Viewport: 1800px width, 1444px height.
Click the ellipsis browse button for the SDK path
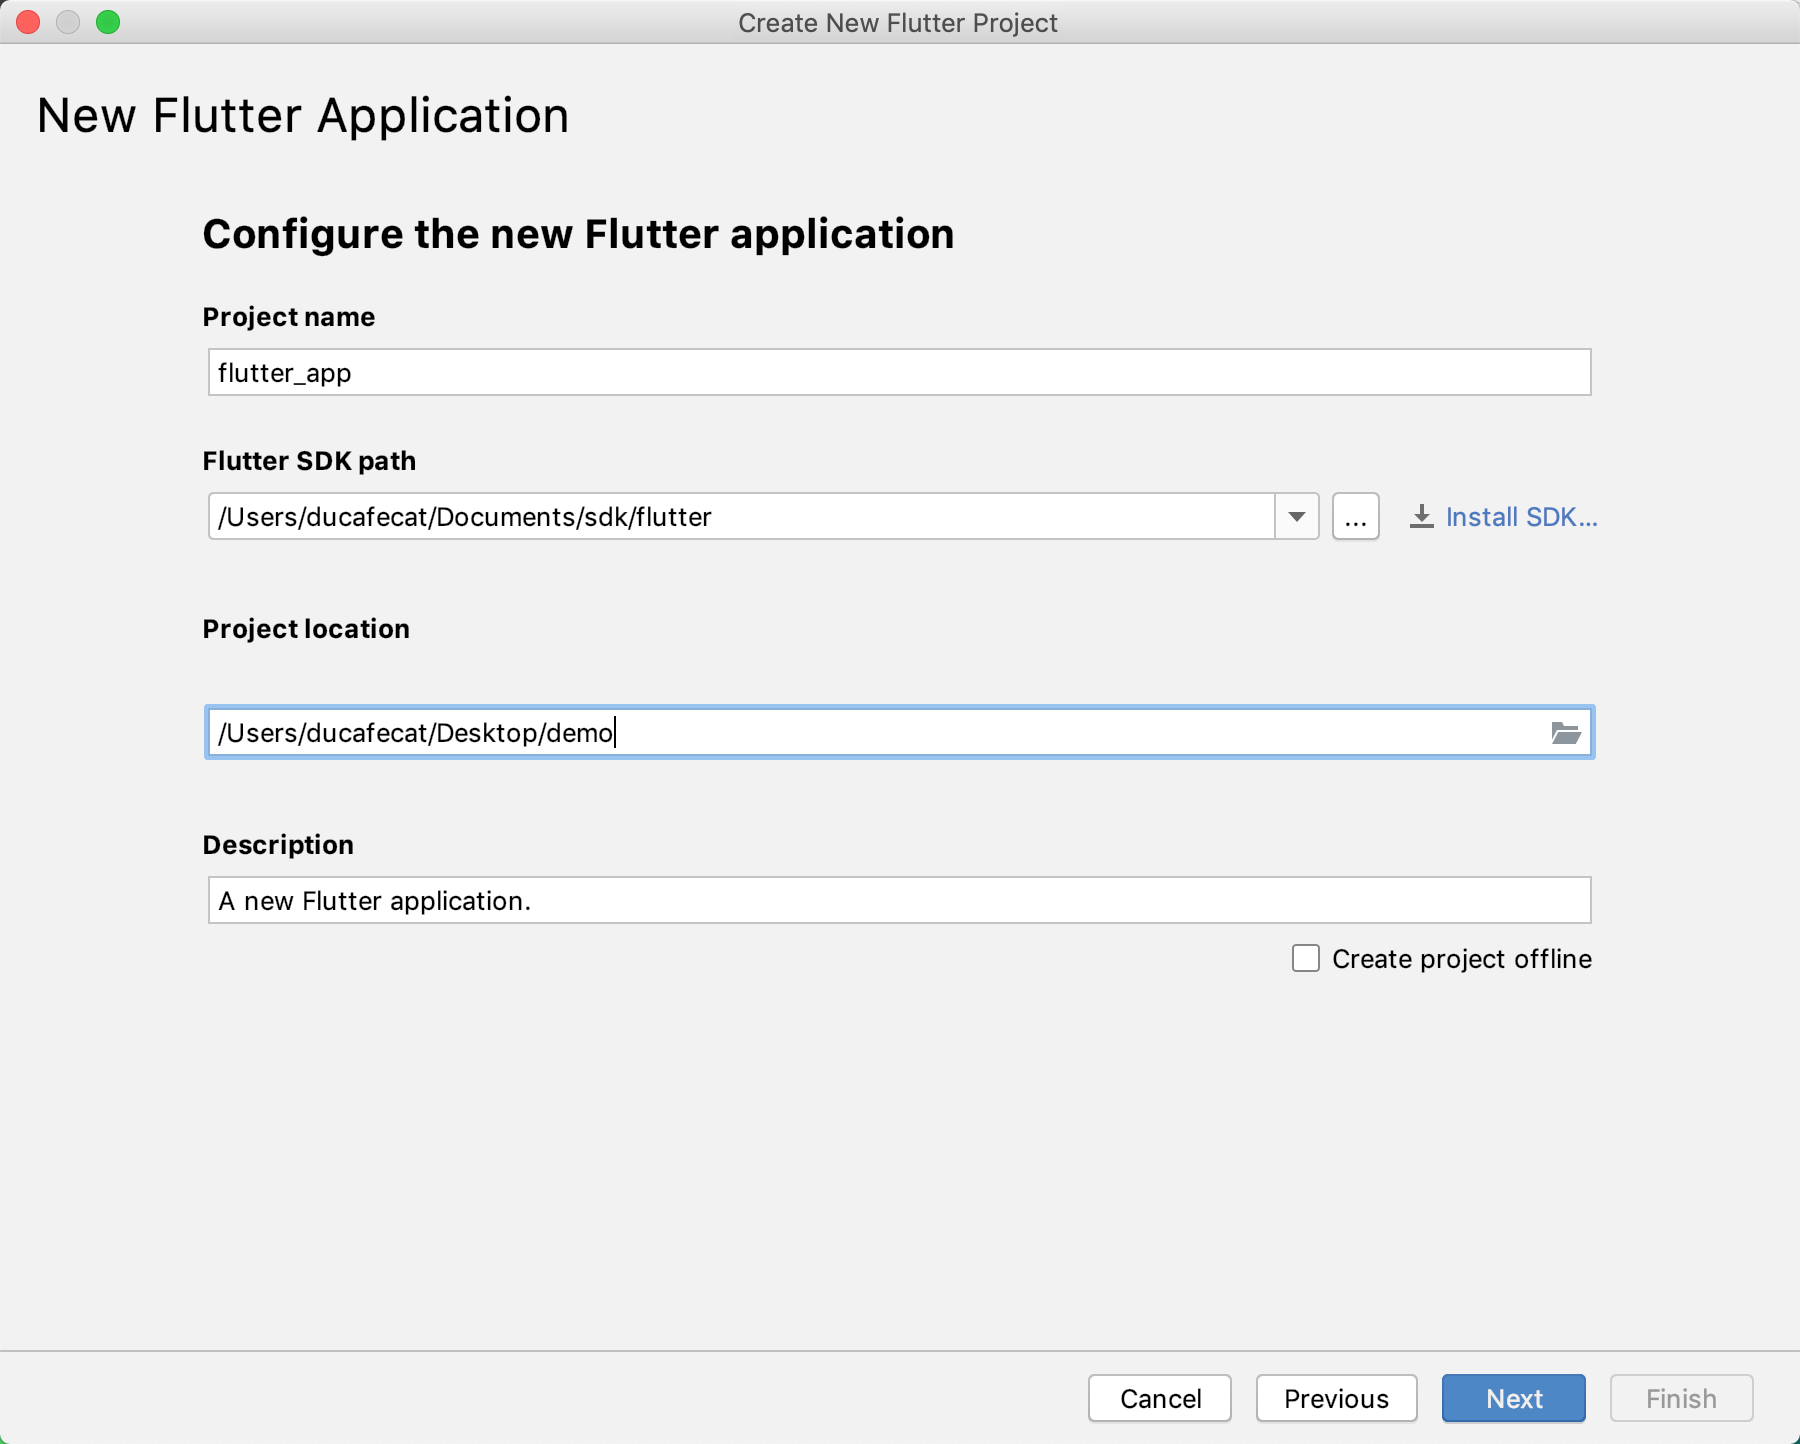click(x=1355, y=517)
